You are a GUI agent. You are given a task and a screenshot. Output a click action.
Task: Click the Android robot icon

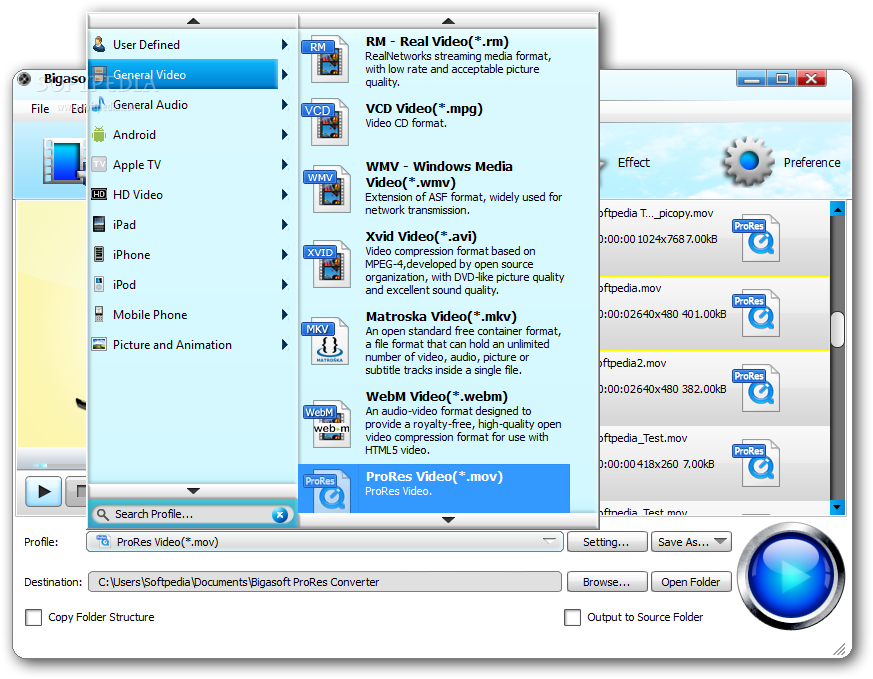tap(99, 134)
